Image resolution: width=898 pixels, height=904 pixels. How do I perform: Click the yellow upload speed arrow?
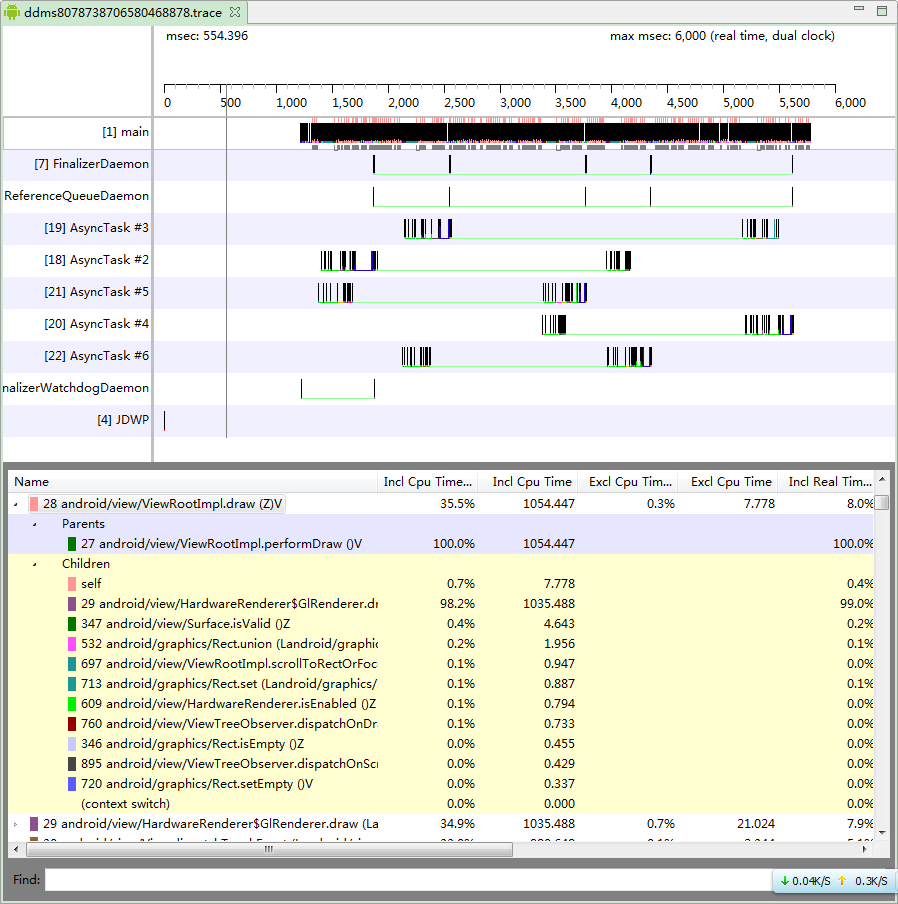pyautogui.click(x=842, y=881)
